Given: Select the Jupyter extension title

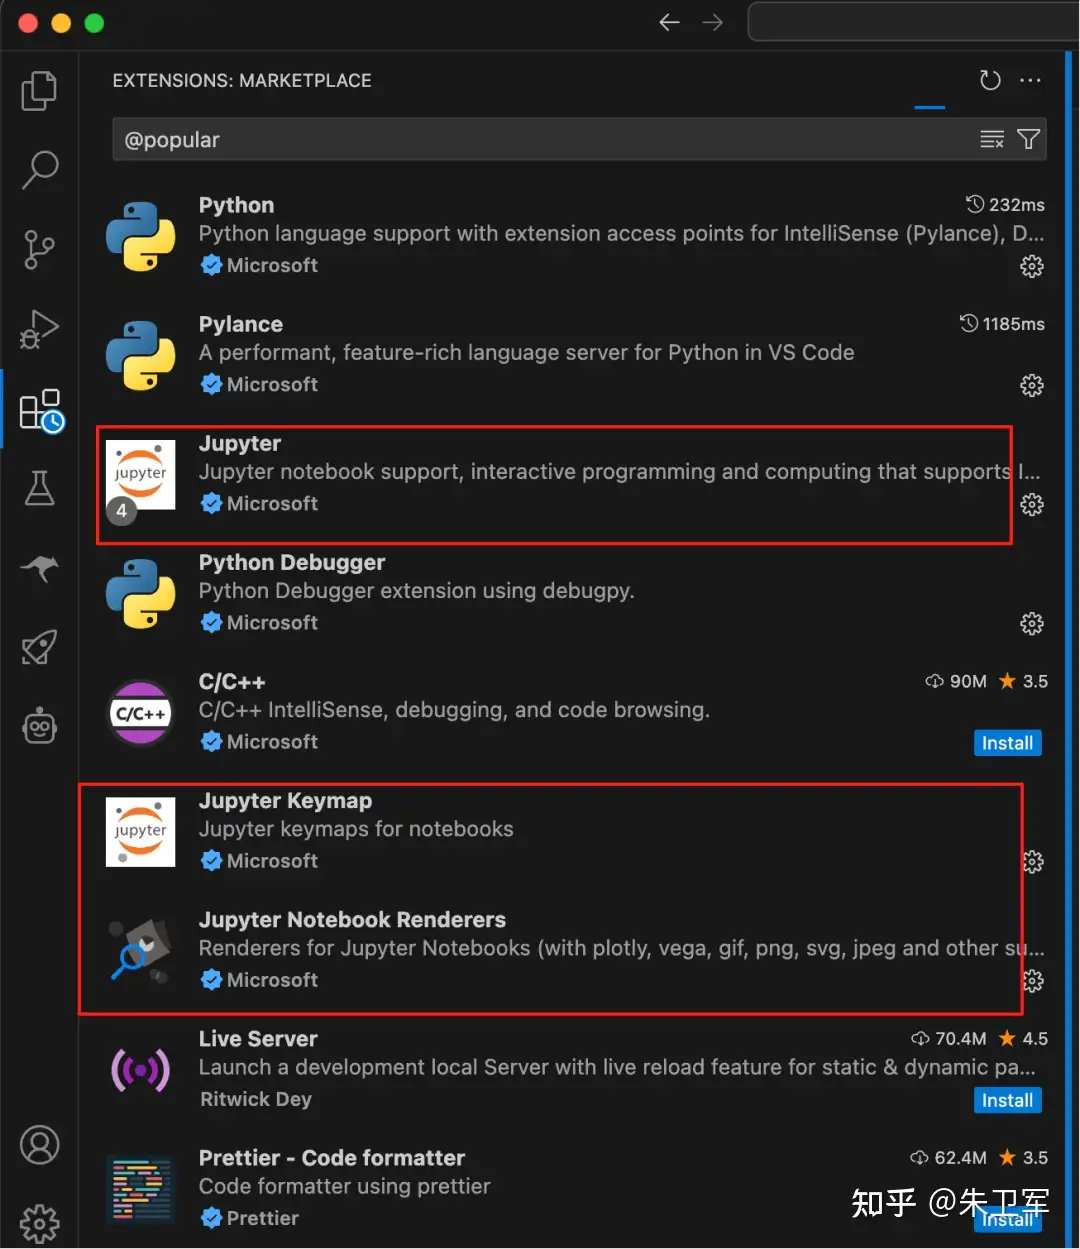Looking at the screenshot, I should click(240, 443).
